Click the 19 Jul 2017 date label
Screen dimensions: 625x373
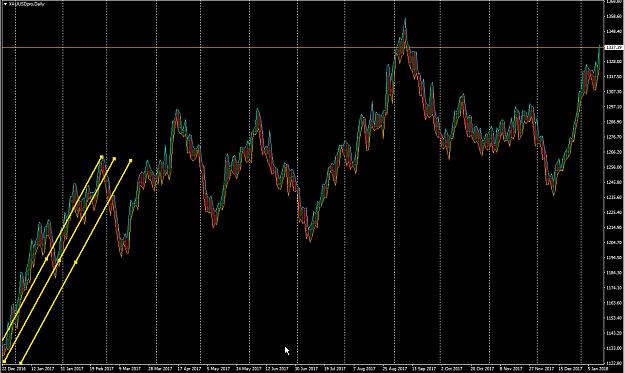point(335,369)
